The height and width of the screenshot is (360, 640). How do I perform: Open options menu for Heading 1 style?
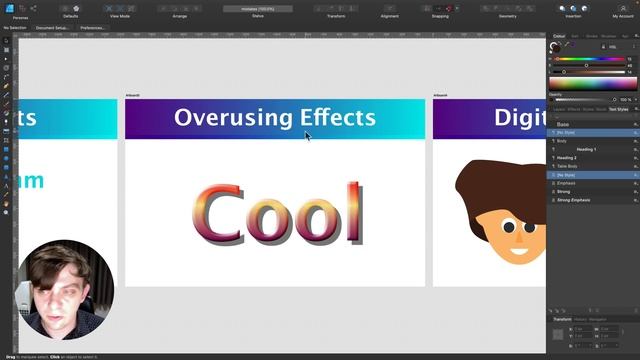pos(636,149)
